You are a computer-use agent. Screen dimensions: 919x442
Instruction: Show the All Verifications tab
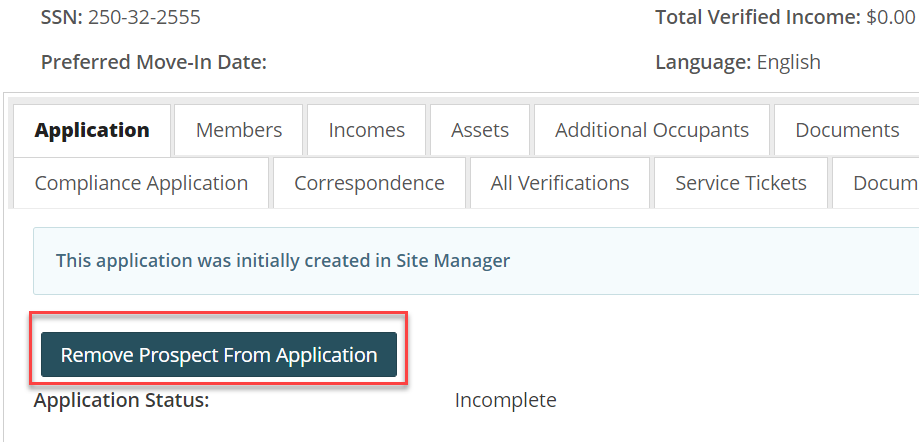point(559,183)
